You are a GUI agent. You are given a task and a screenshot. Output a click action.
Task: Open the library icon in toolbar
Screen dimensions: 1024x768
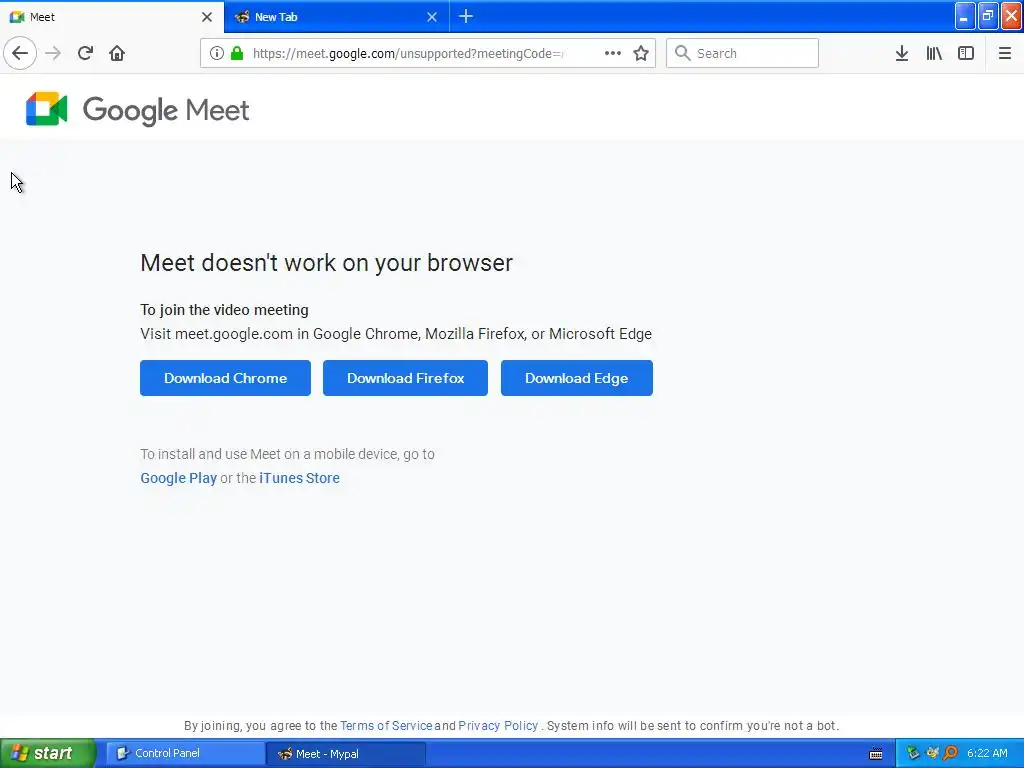(934, 53)
